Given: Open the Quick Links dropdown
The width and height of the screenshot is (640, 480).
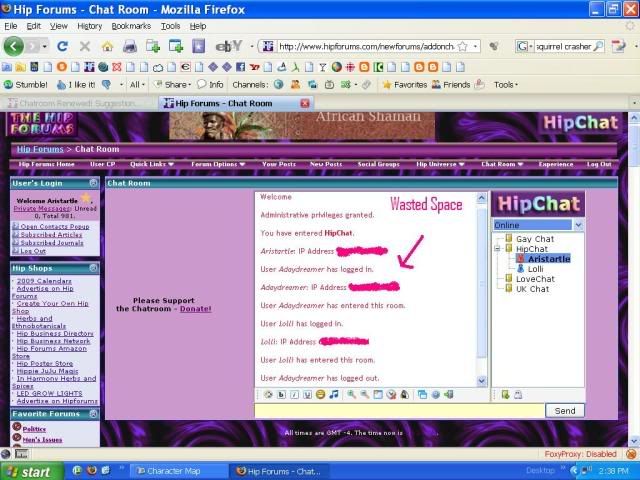Looking at the screenshot, I should coord(151,164).
